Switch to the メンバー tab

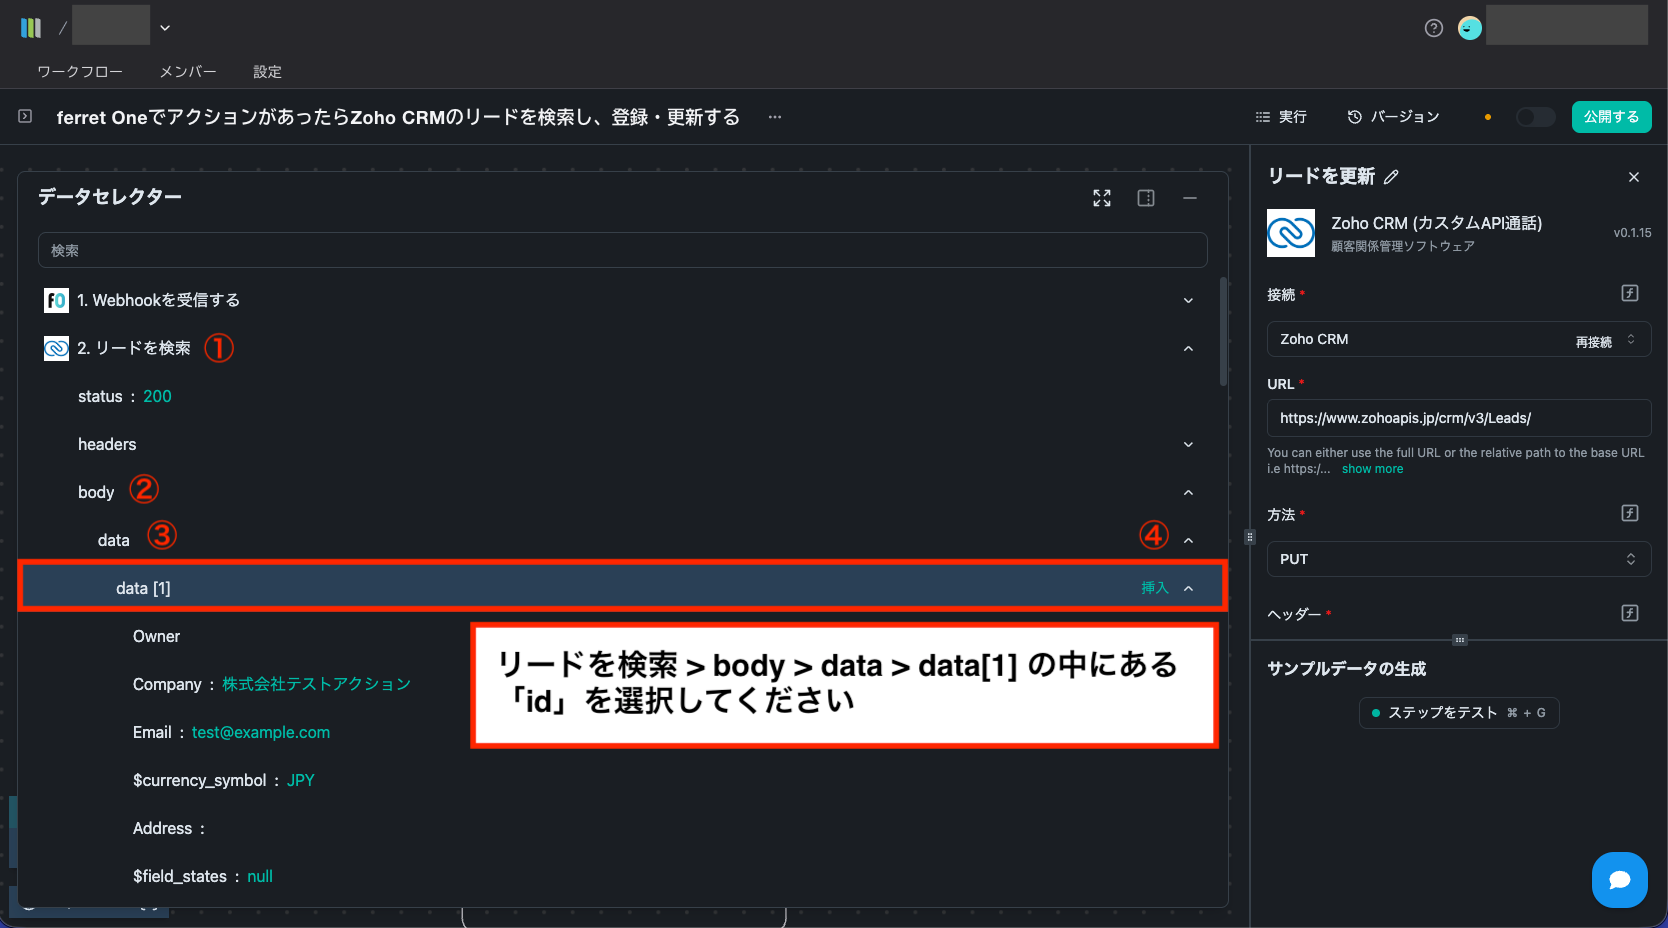point(188,72)
